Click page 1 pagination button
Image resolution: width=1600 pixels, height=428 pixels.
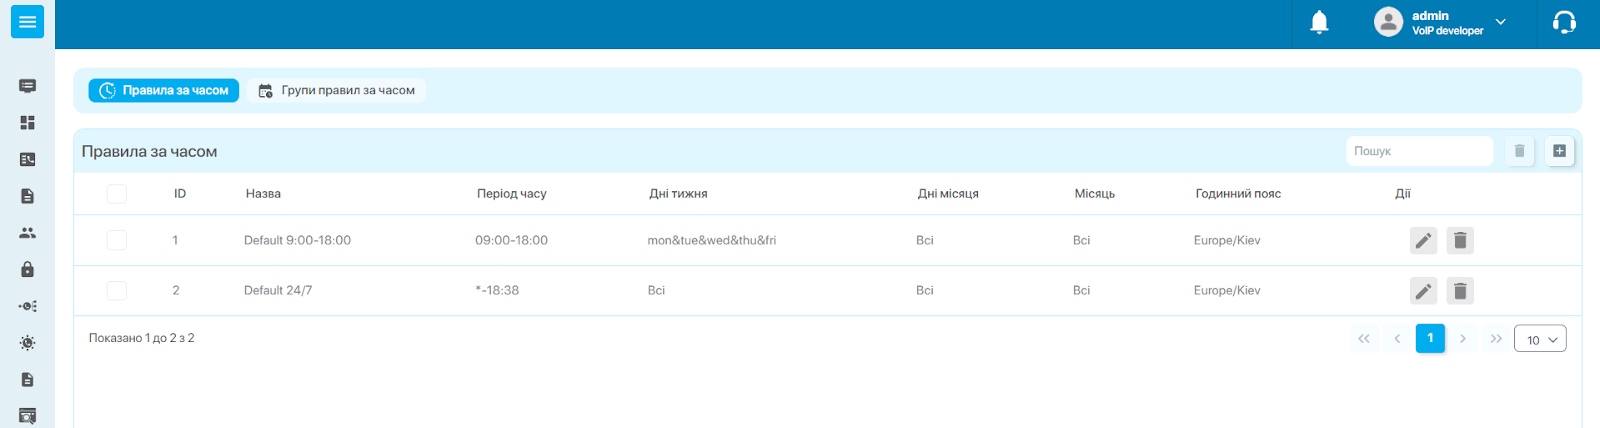[1430, 339]
